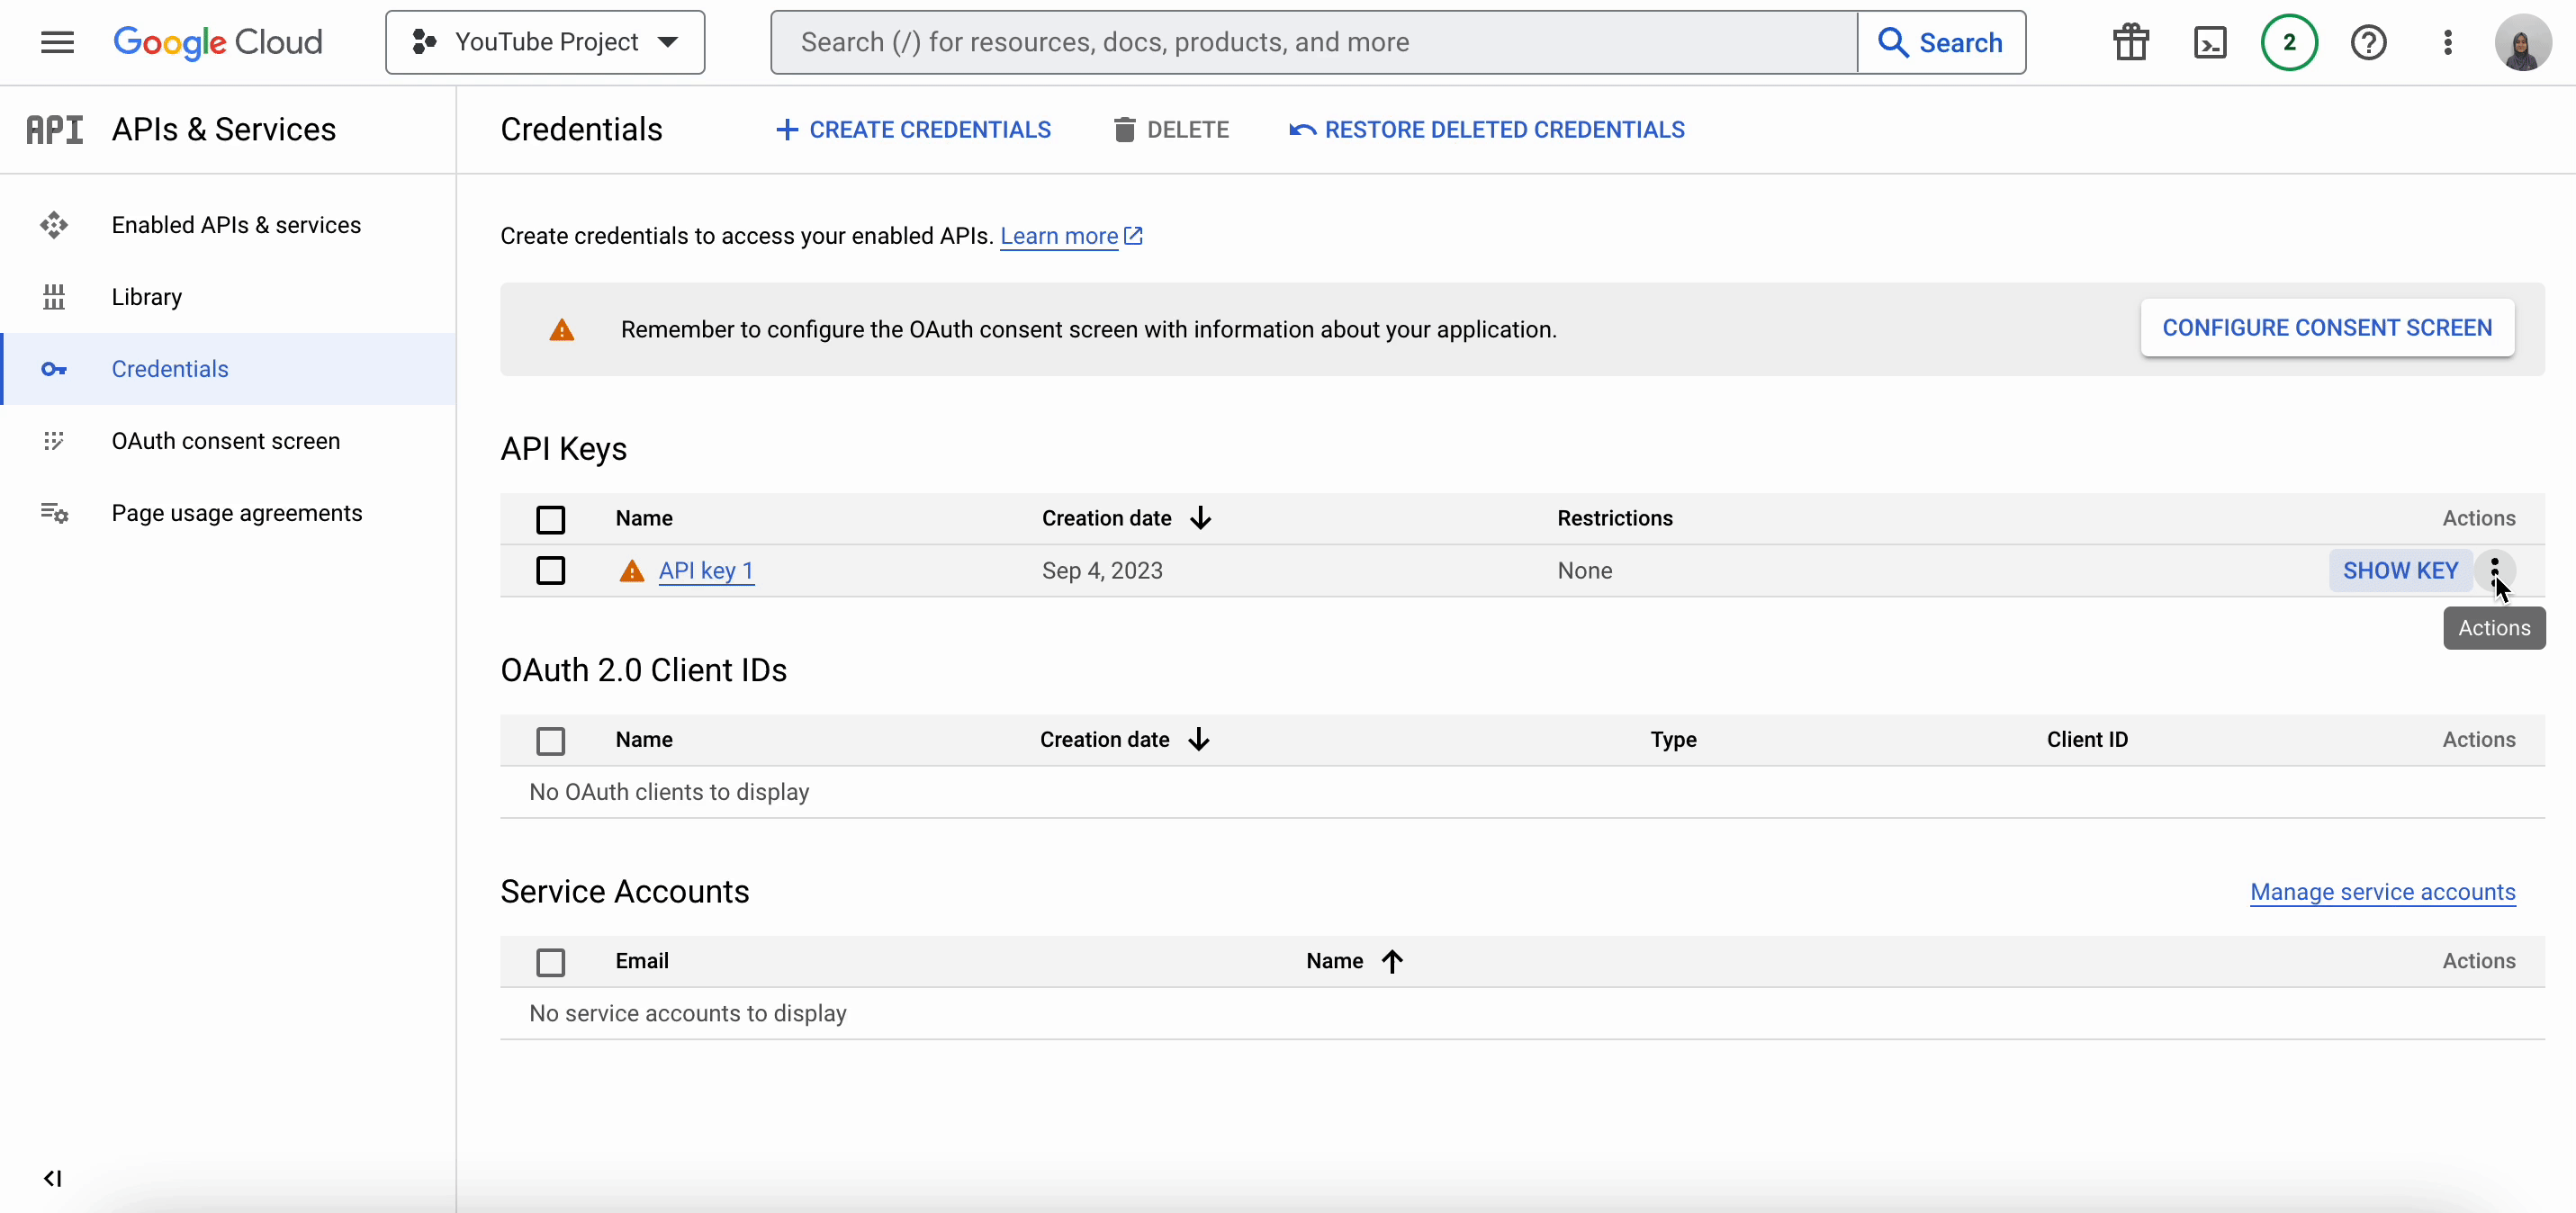Focus the resource search field

click(1314, 42)
